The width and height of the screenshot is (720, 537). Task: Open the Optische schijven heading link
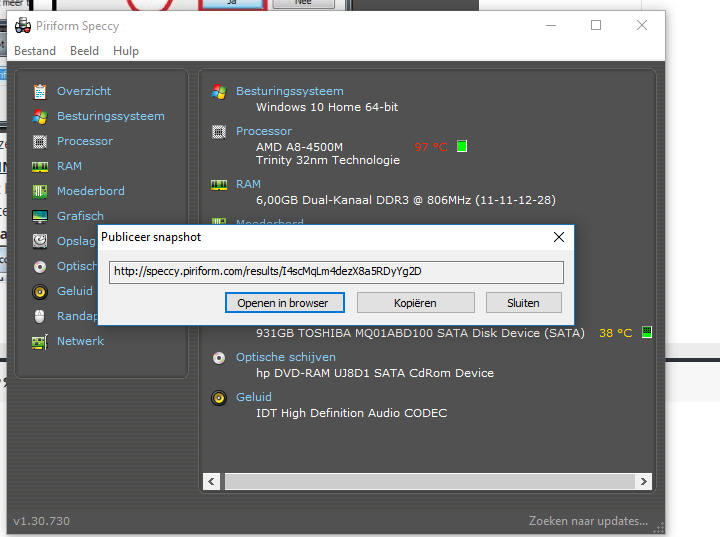click(x=286, y=357)
